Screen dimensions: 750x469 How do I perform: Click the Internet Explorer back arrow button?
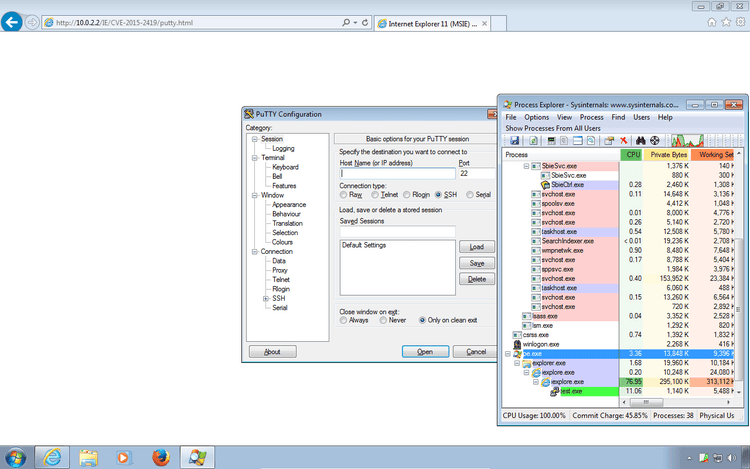(x=13, y=21)
